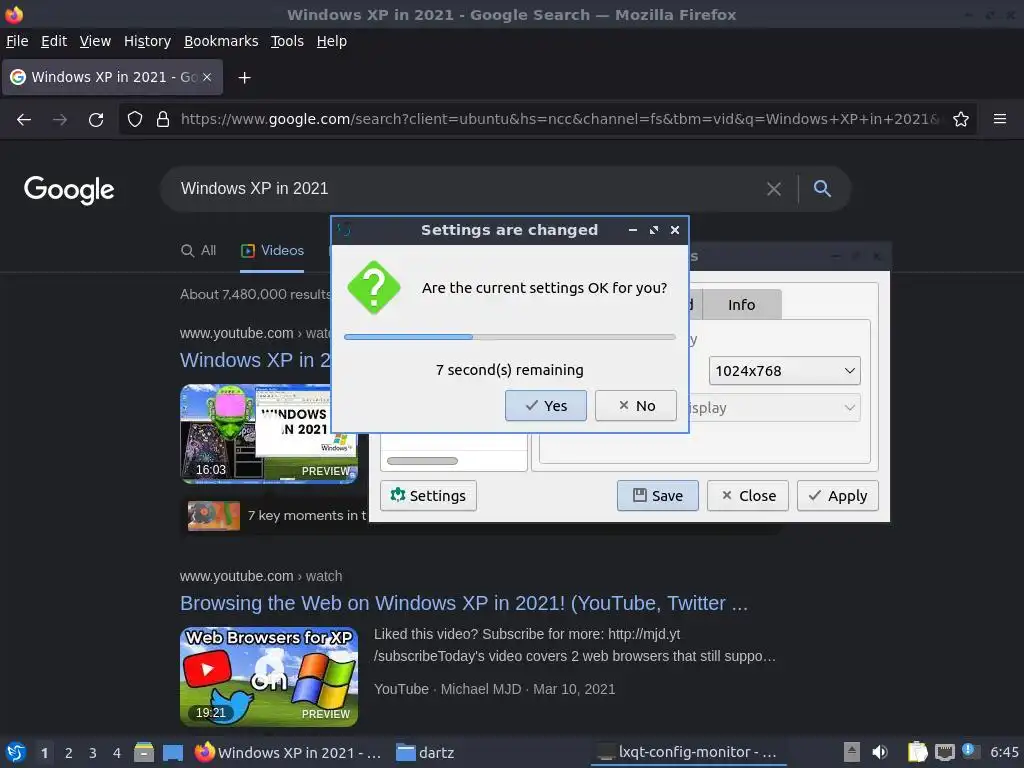Minimize the Settings are changed dialog
This screenshot has width=1024, height=768.
pyautogui.click(x=633, y=231)
